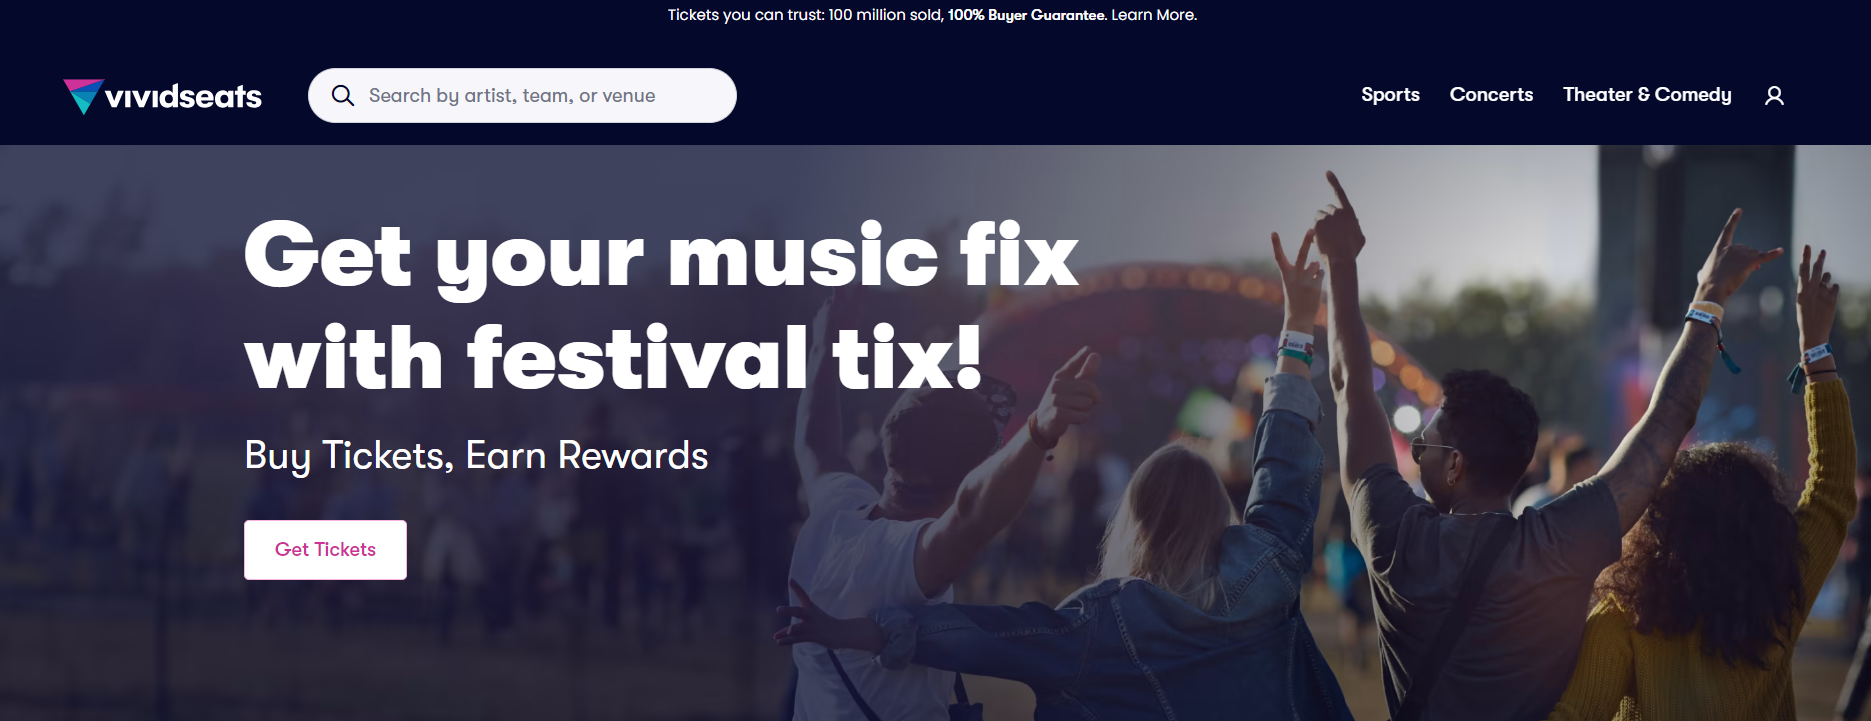Screen dimensions: 1871x721
Task: Click the Vivid Seats triangle logo icon
Action: 83,96
